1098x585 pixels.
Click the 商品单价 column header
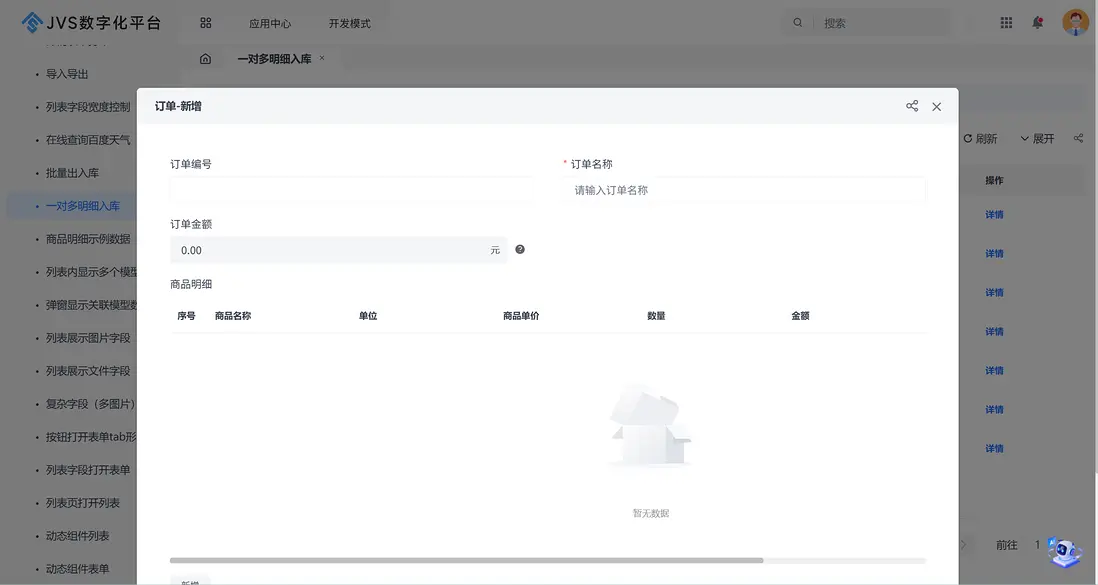(x=521, y=316)
